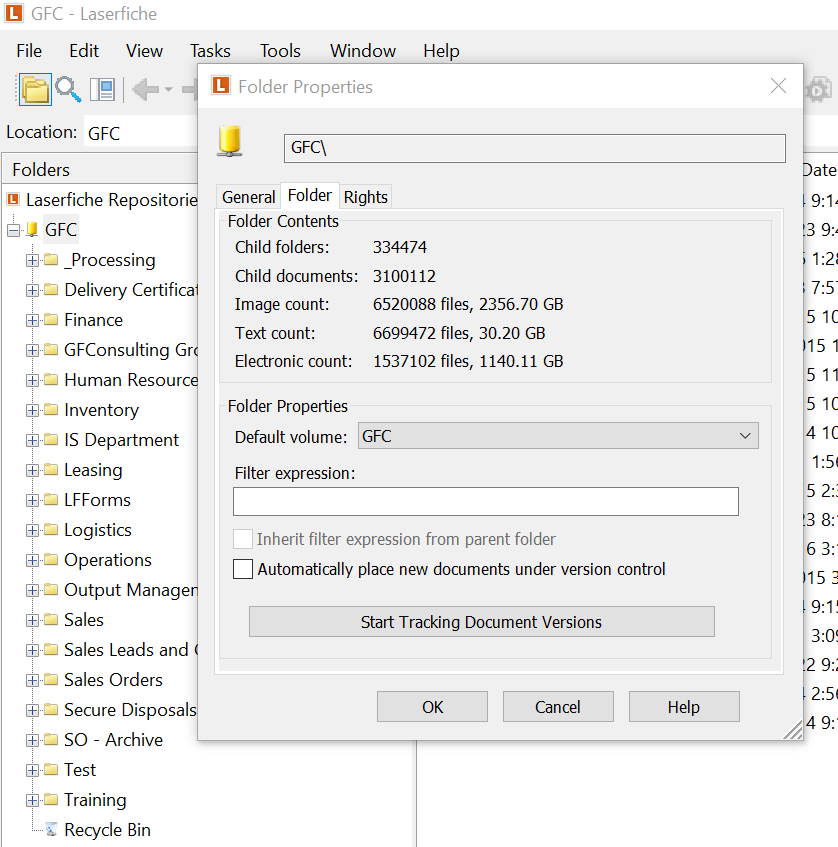Close the Folder Properties dialog

point(778,86)
